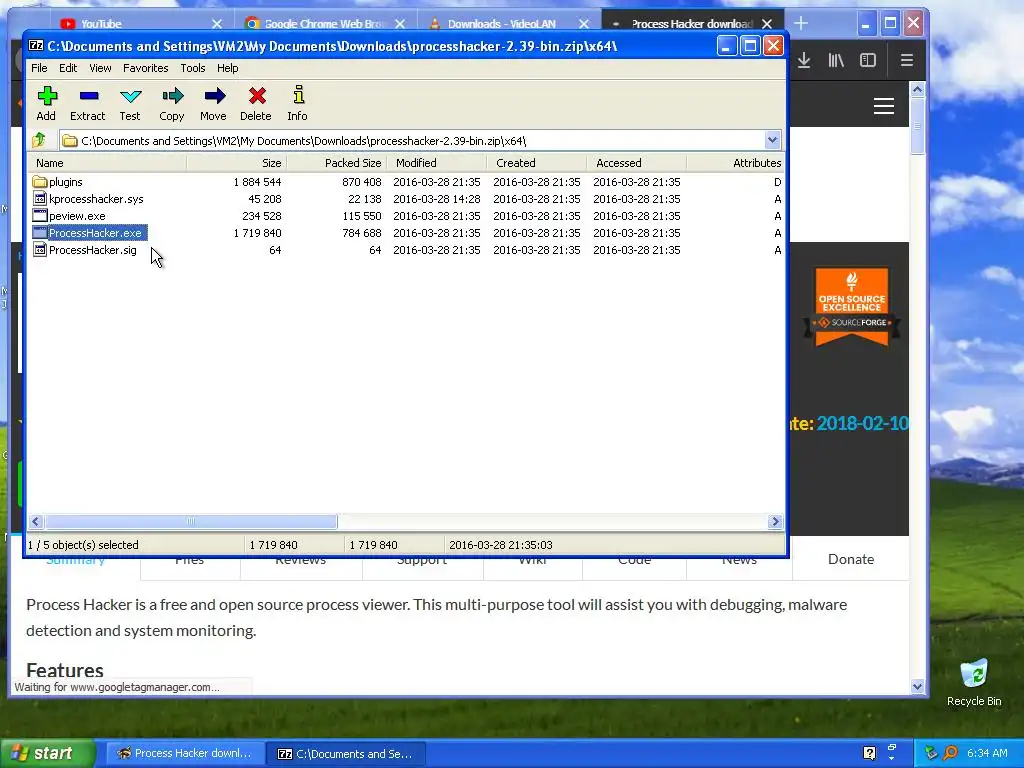Viewport: 1024px width, 768px height.
Task: Open SourceForge page hamburger menu
Action: click(x=884, y=106)
